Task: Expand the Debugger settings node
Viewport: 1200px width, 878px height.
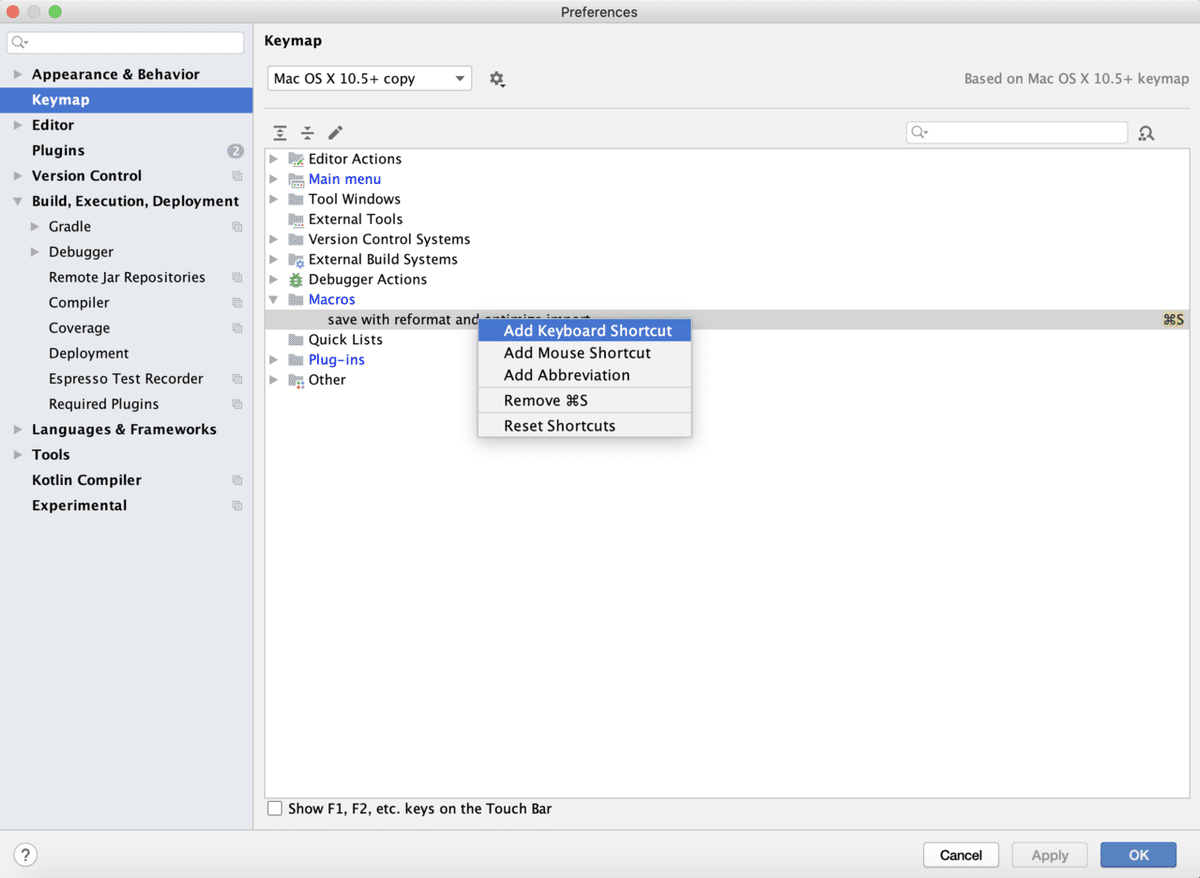Action: point(35,252)
